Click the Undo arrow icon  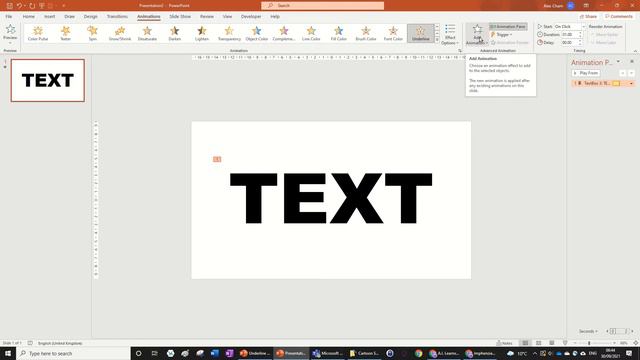(19, 6)
